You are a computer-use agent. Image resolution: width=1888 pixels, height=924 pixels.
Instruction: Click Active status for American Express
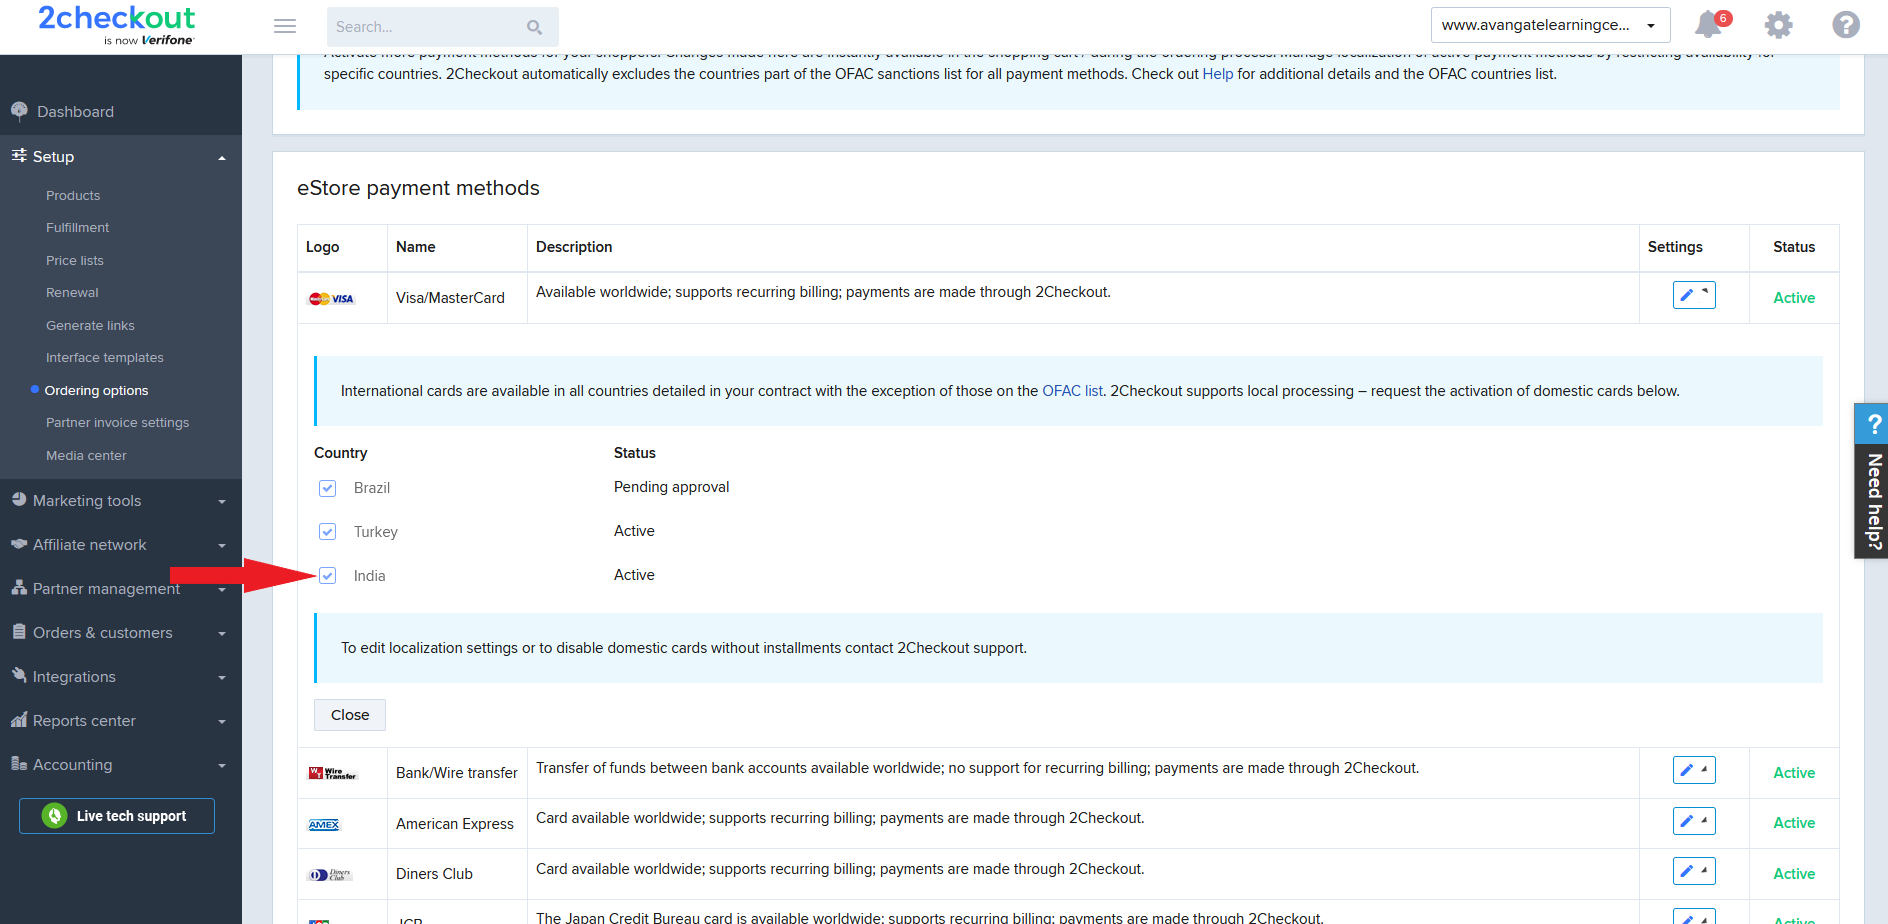[x=1794, y=823]
